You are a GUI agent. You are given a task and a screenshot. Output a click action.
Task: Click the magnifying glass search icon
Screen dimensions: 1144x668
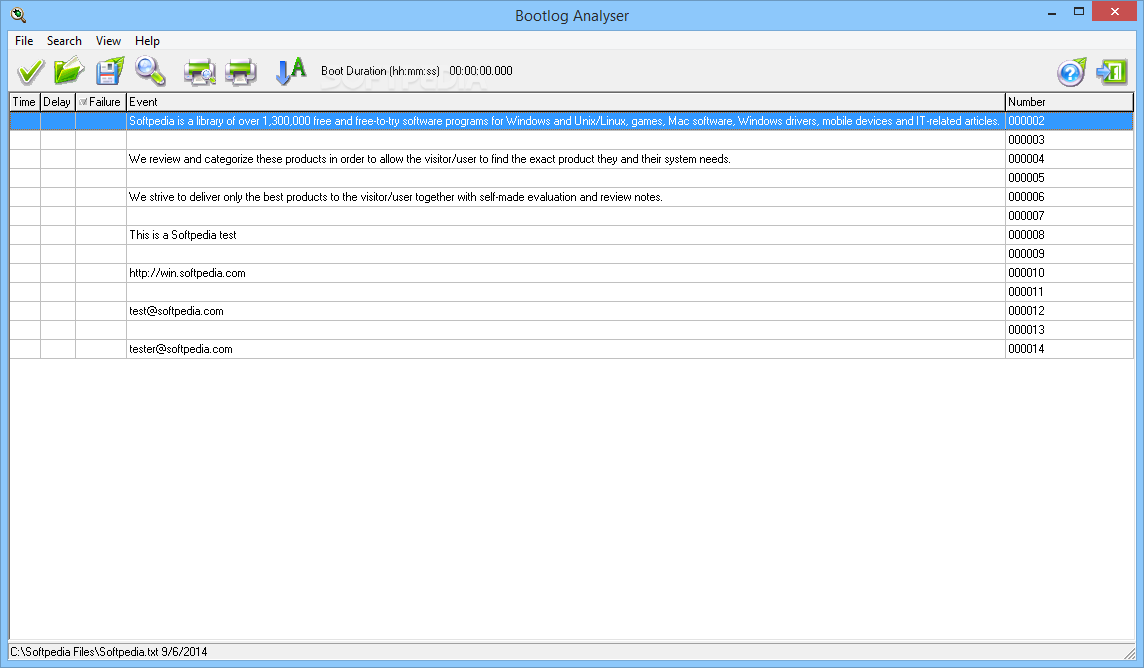coord(150,71)
